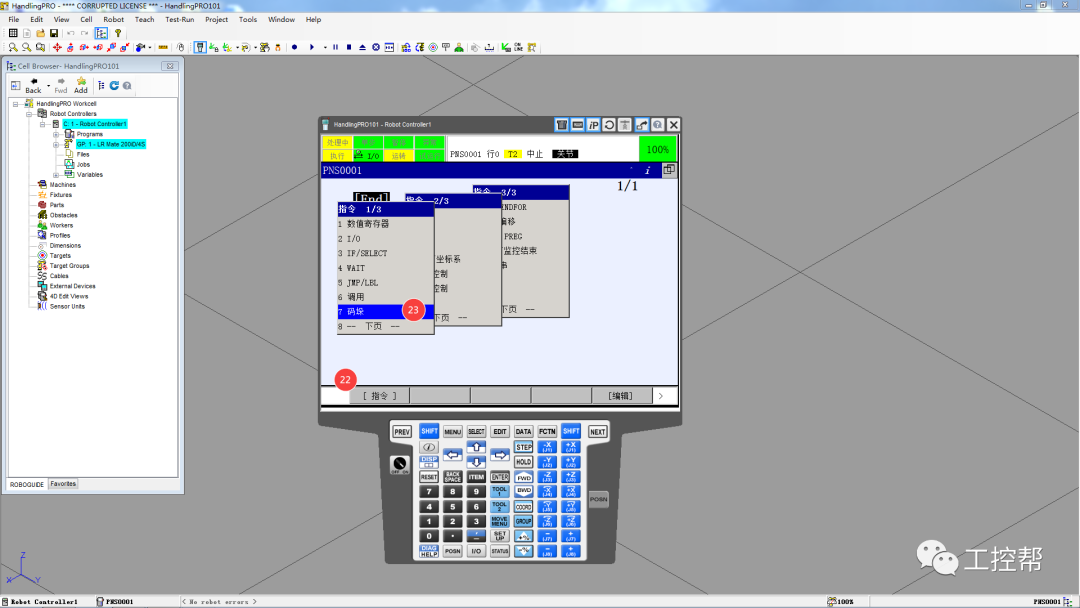Open the Test-Run menu
This screenshot has width=1080, height=608.
[x=180, y=19]
